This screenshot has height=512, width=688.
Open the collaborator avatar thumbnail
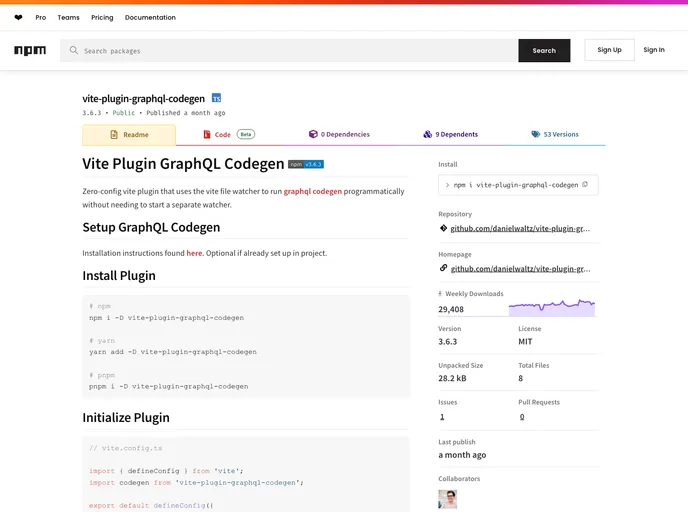point(448,499)
